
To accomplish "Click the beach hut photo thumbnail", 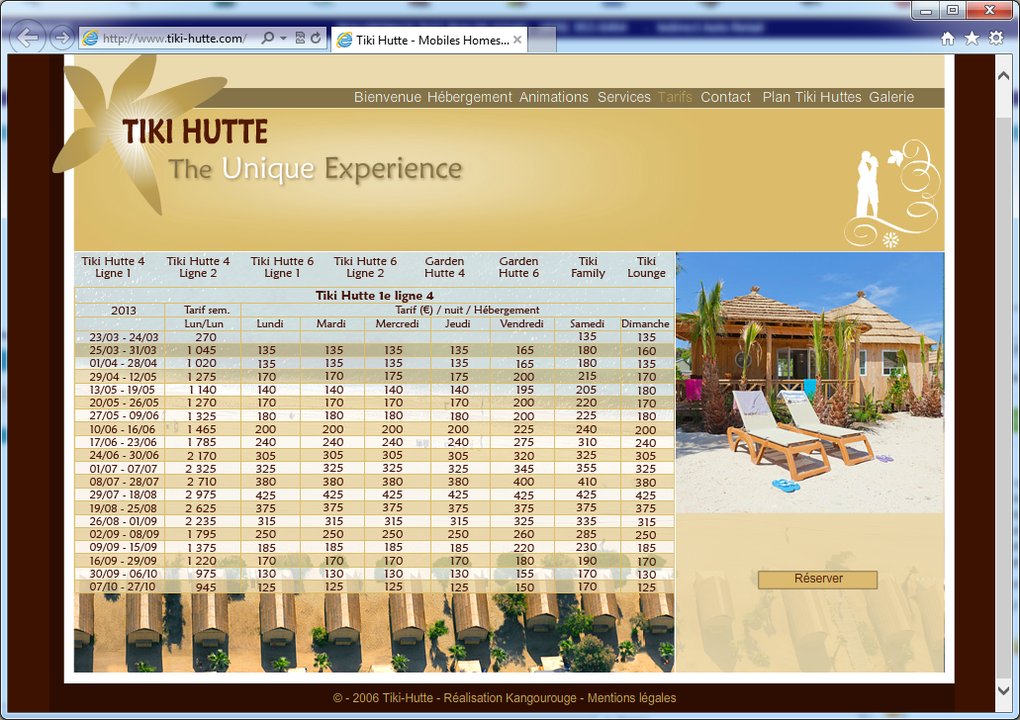I will tap(810, 382).
